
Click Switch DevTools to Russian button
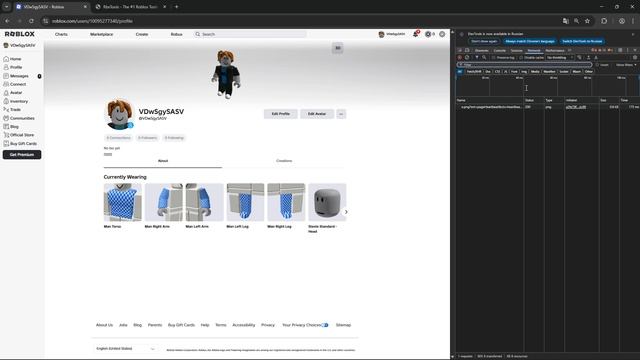pos(582,41)
